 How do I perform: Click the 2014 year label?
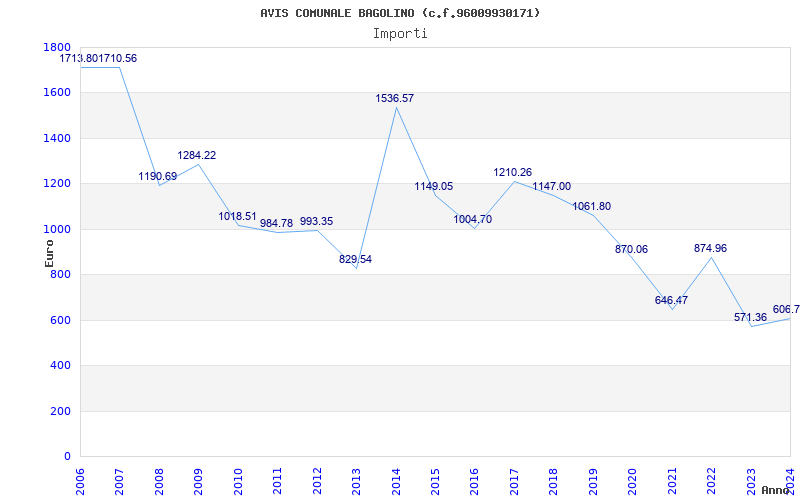[396, 481]
